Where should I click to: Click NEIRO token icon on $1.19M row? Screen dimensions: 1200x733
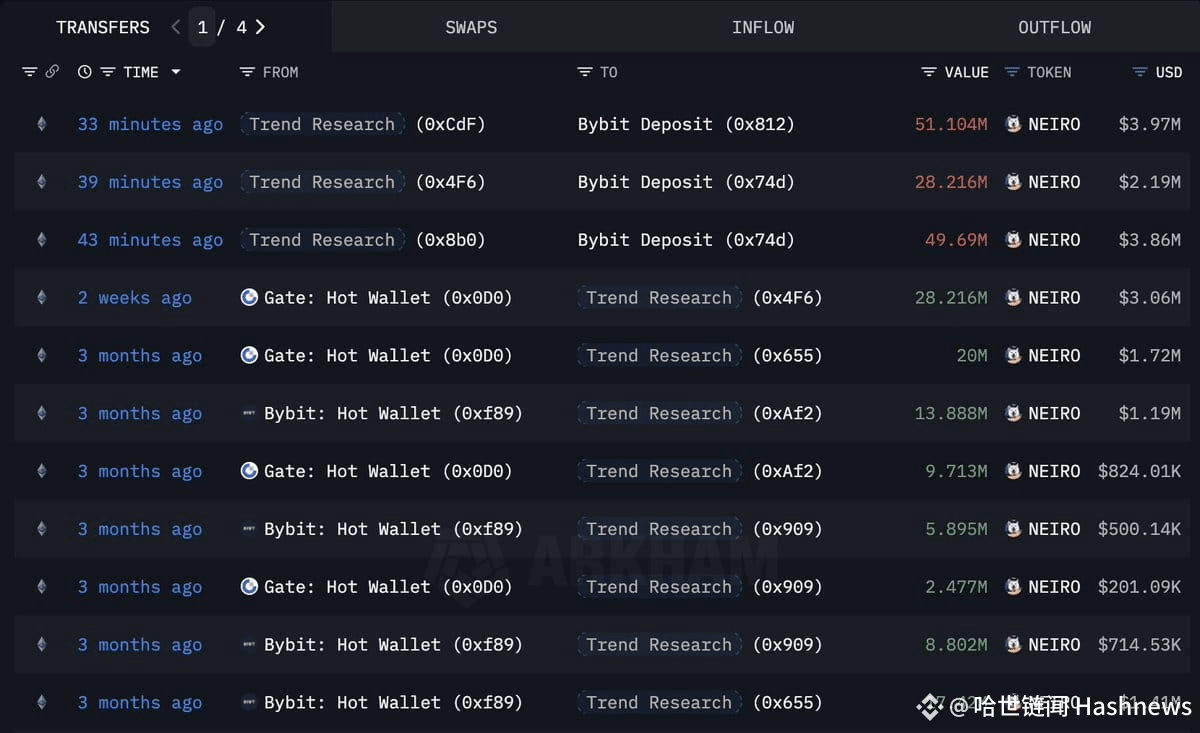point(1013,414)
